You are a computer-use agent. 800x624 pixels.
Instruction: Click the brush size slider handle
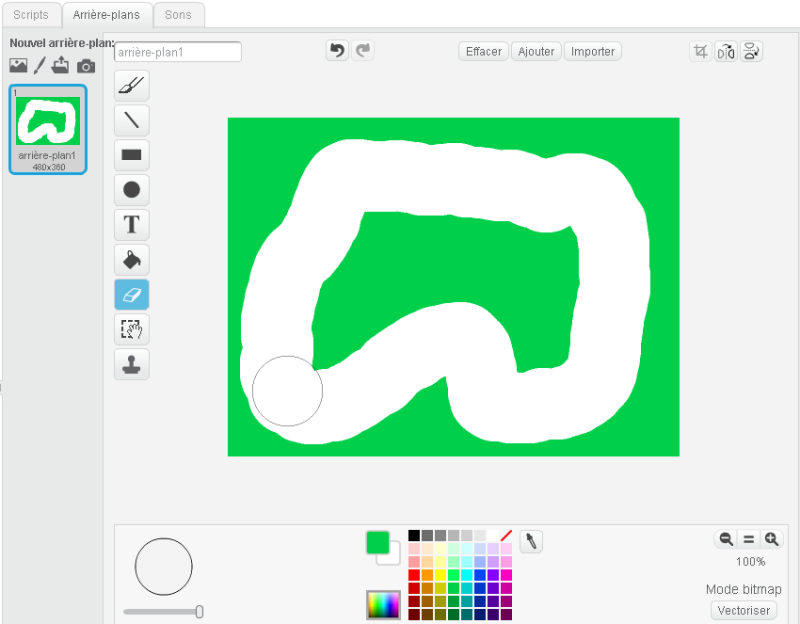(199, 611)
